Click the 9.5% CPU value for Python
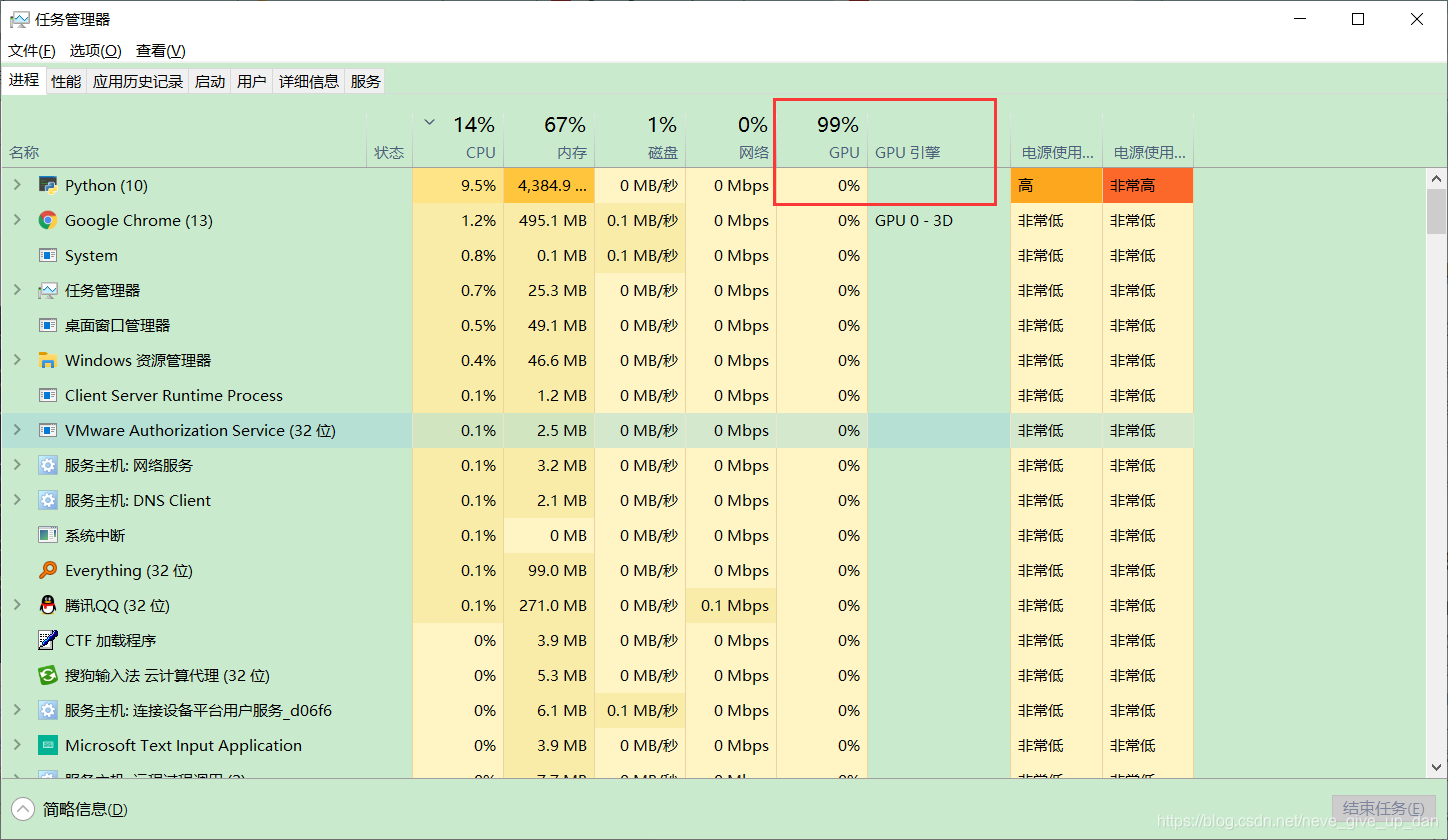 458,185
